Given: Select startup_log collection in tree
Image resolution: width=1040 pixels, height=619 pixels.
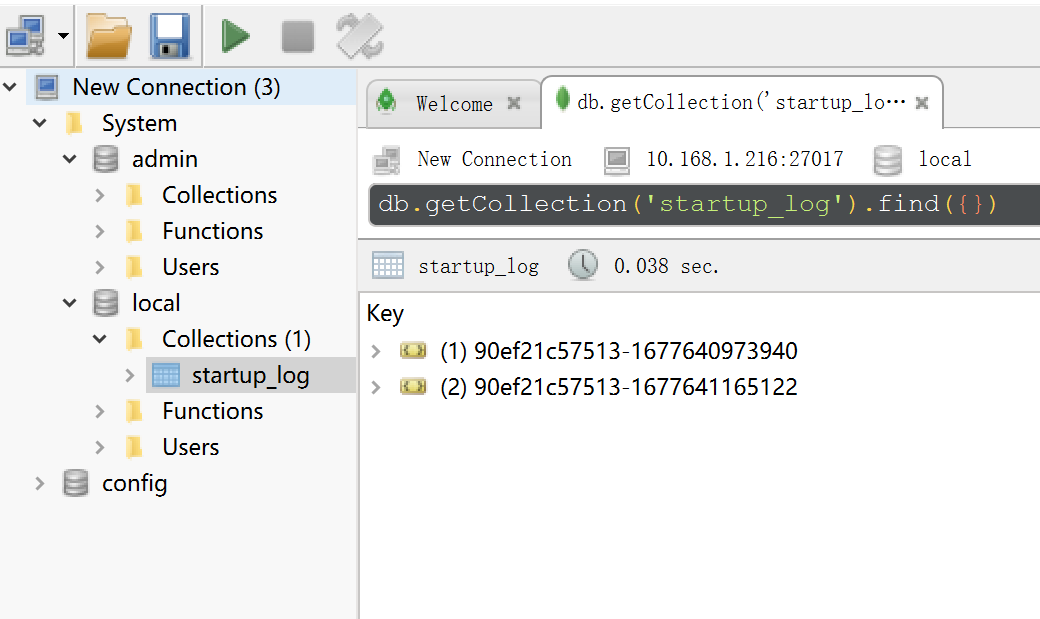Looking at the screenshot, I should tap(250, 375).
